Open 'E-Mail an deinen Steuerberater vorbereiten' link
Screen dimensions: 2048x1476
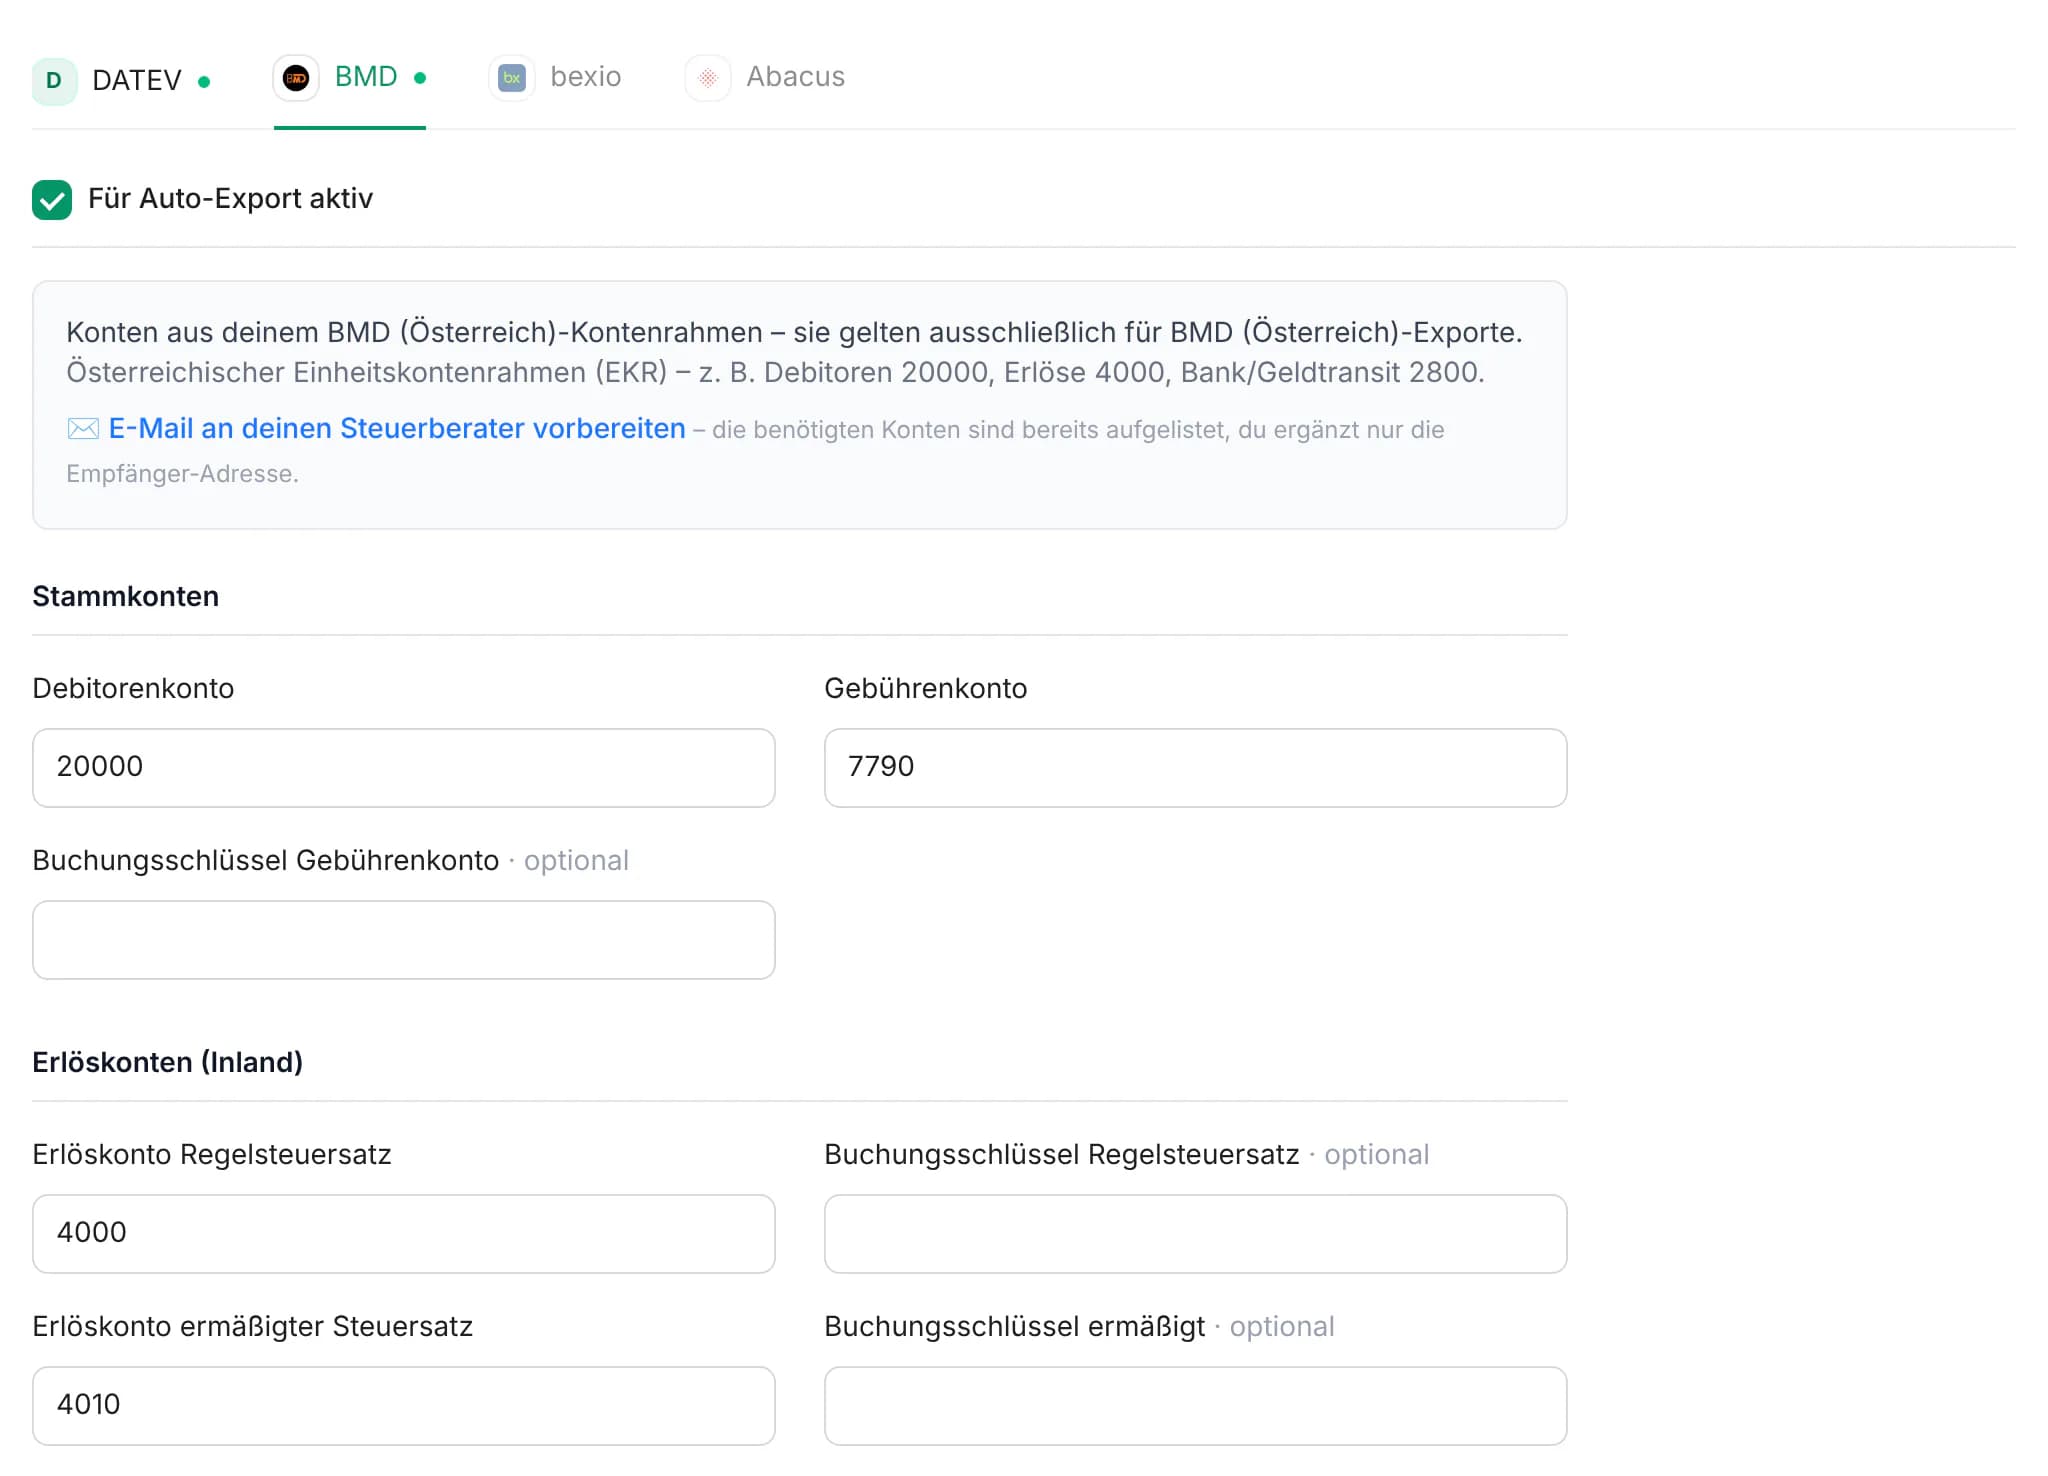point(397,428)
